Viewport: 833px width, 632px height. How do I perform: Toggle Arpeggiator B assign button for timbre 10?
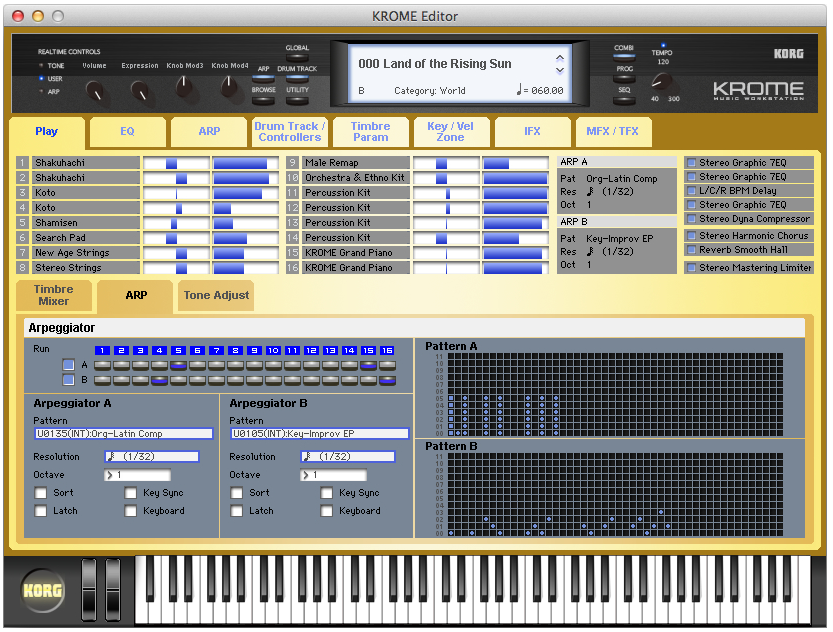[274, 380]
